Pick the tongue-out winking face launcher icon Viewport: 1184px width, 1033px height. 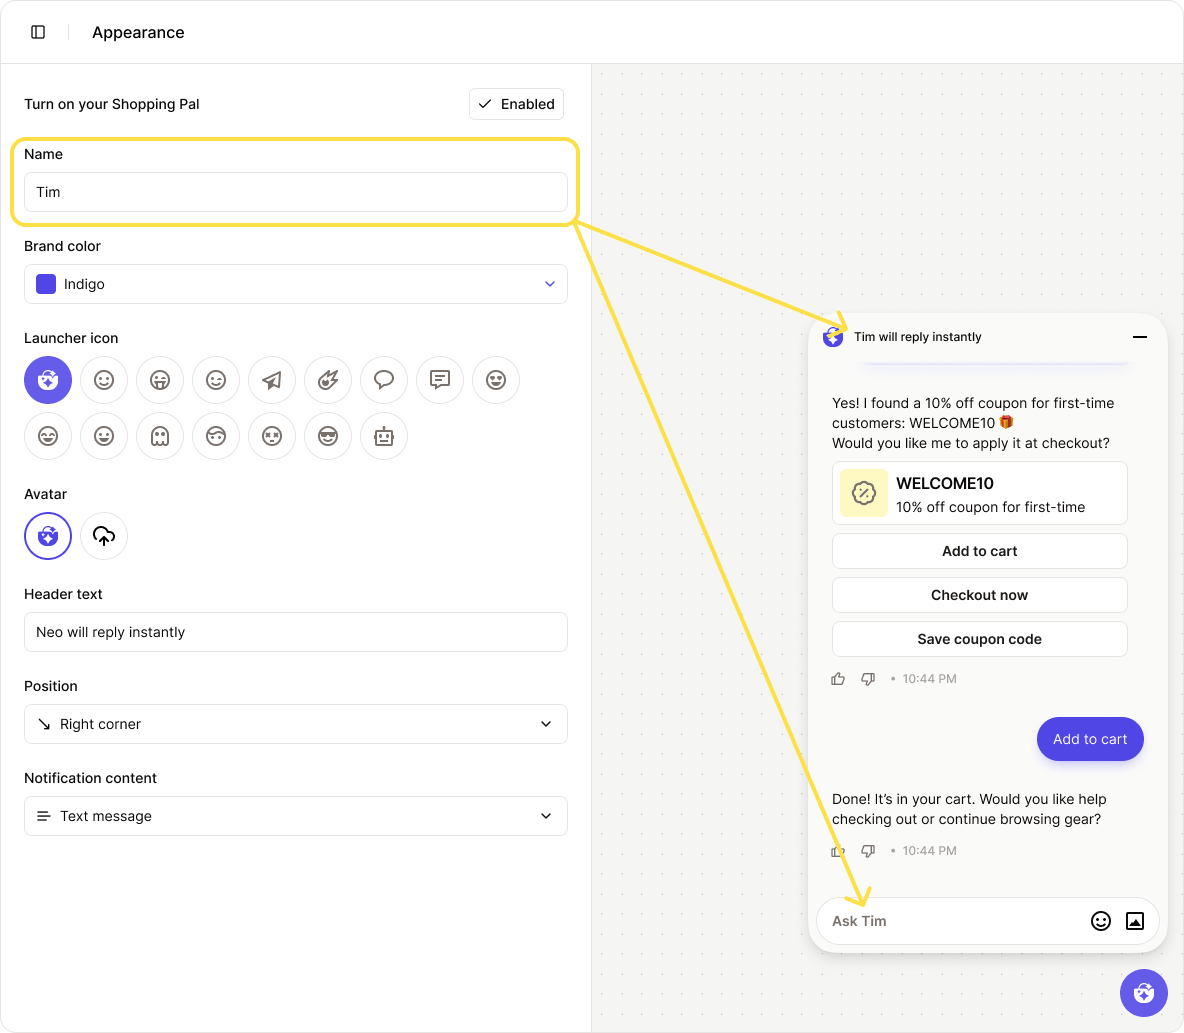(160, 380)
